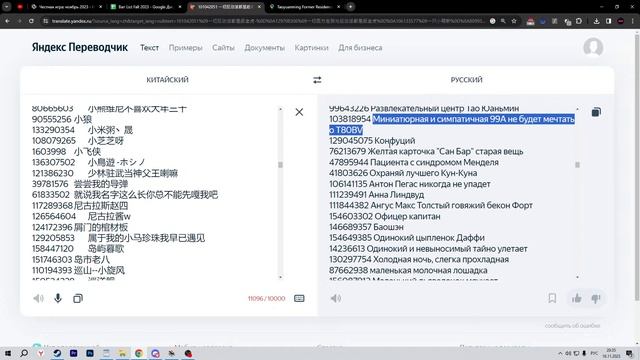This screenshot has height=360, width=640.
Task: Click the source scrollbar down arrow
Action: (x=280, y=277)
